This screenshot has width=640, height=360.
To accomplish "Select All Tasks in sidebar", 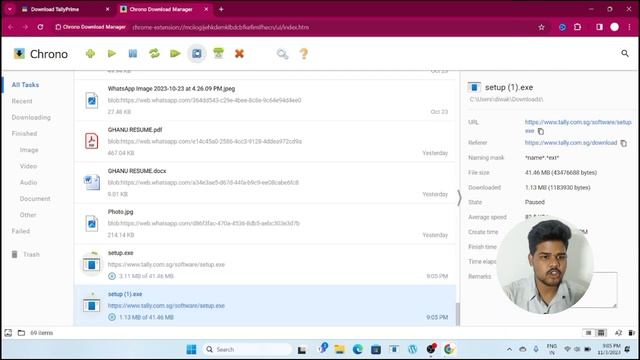I will 25,85.
